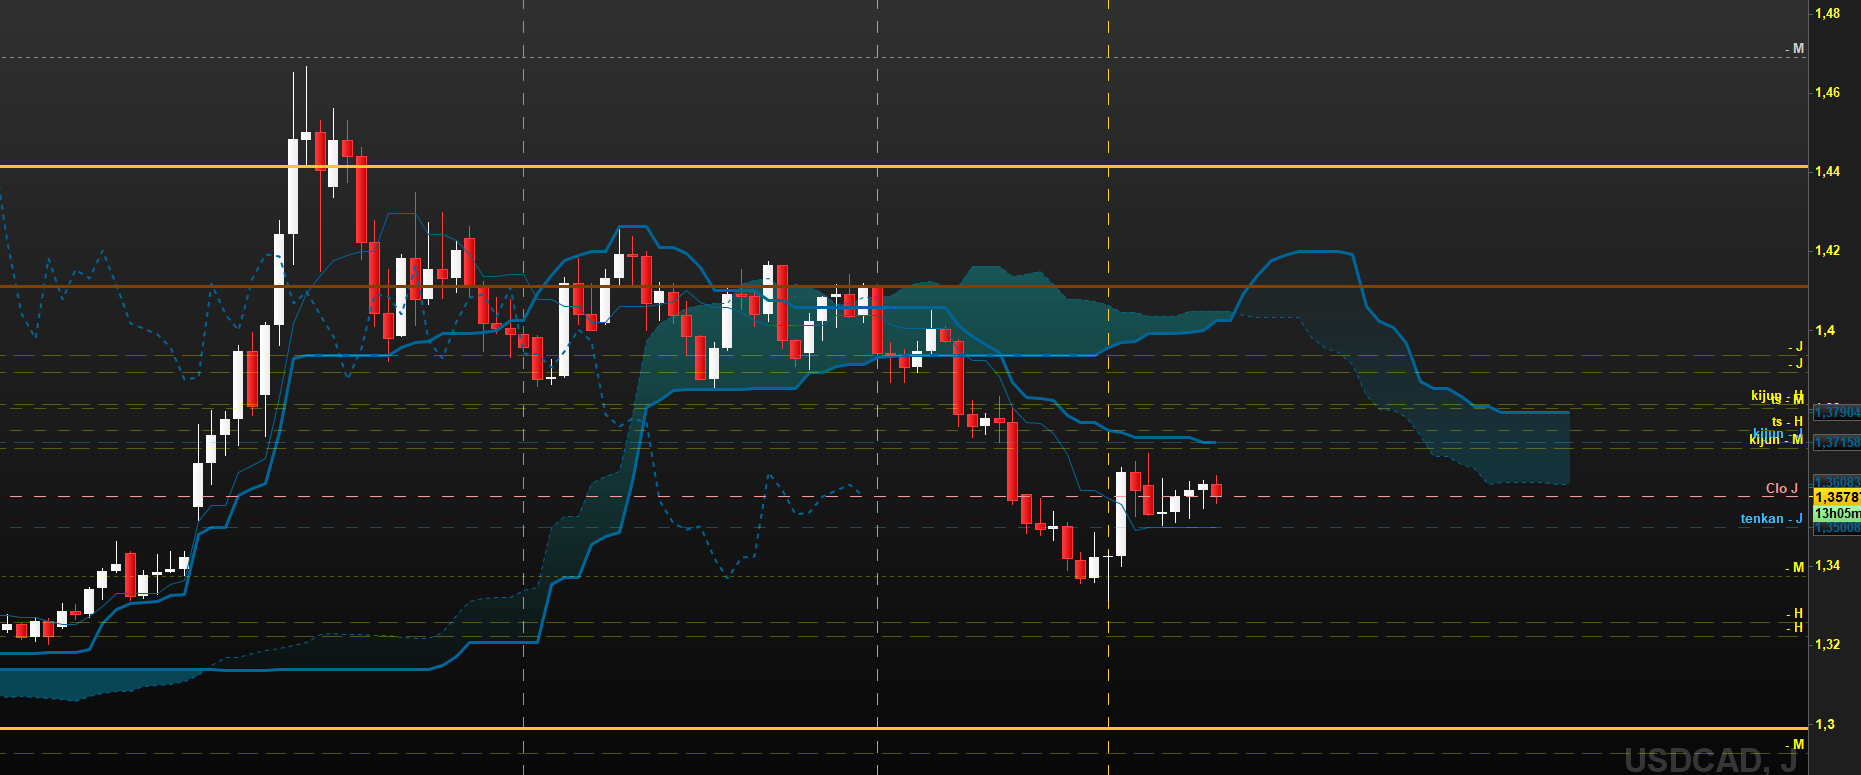
Task: Select the 'kijun - M' yellow label
Action: tap(1775, 440)
